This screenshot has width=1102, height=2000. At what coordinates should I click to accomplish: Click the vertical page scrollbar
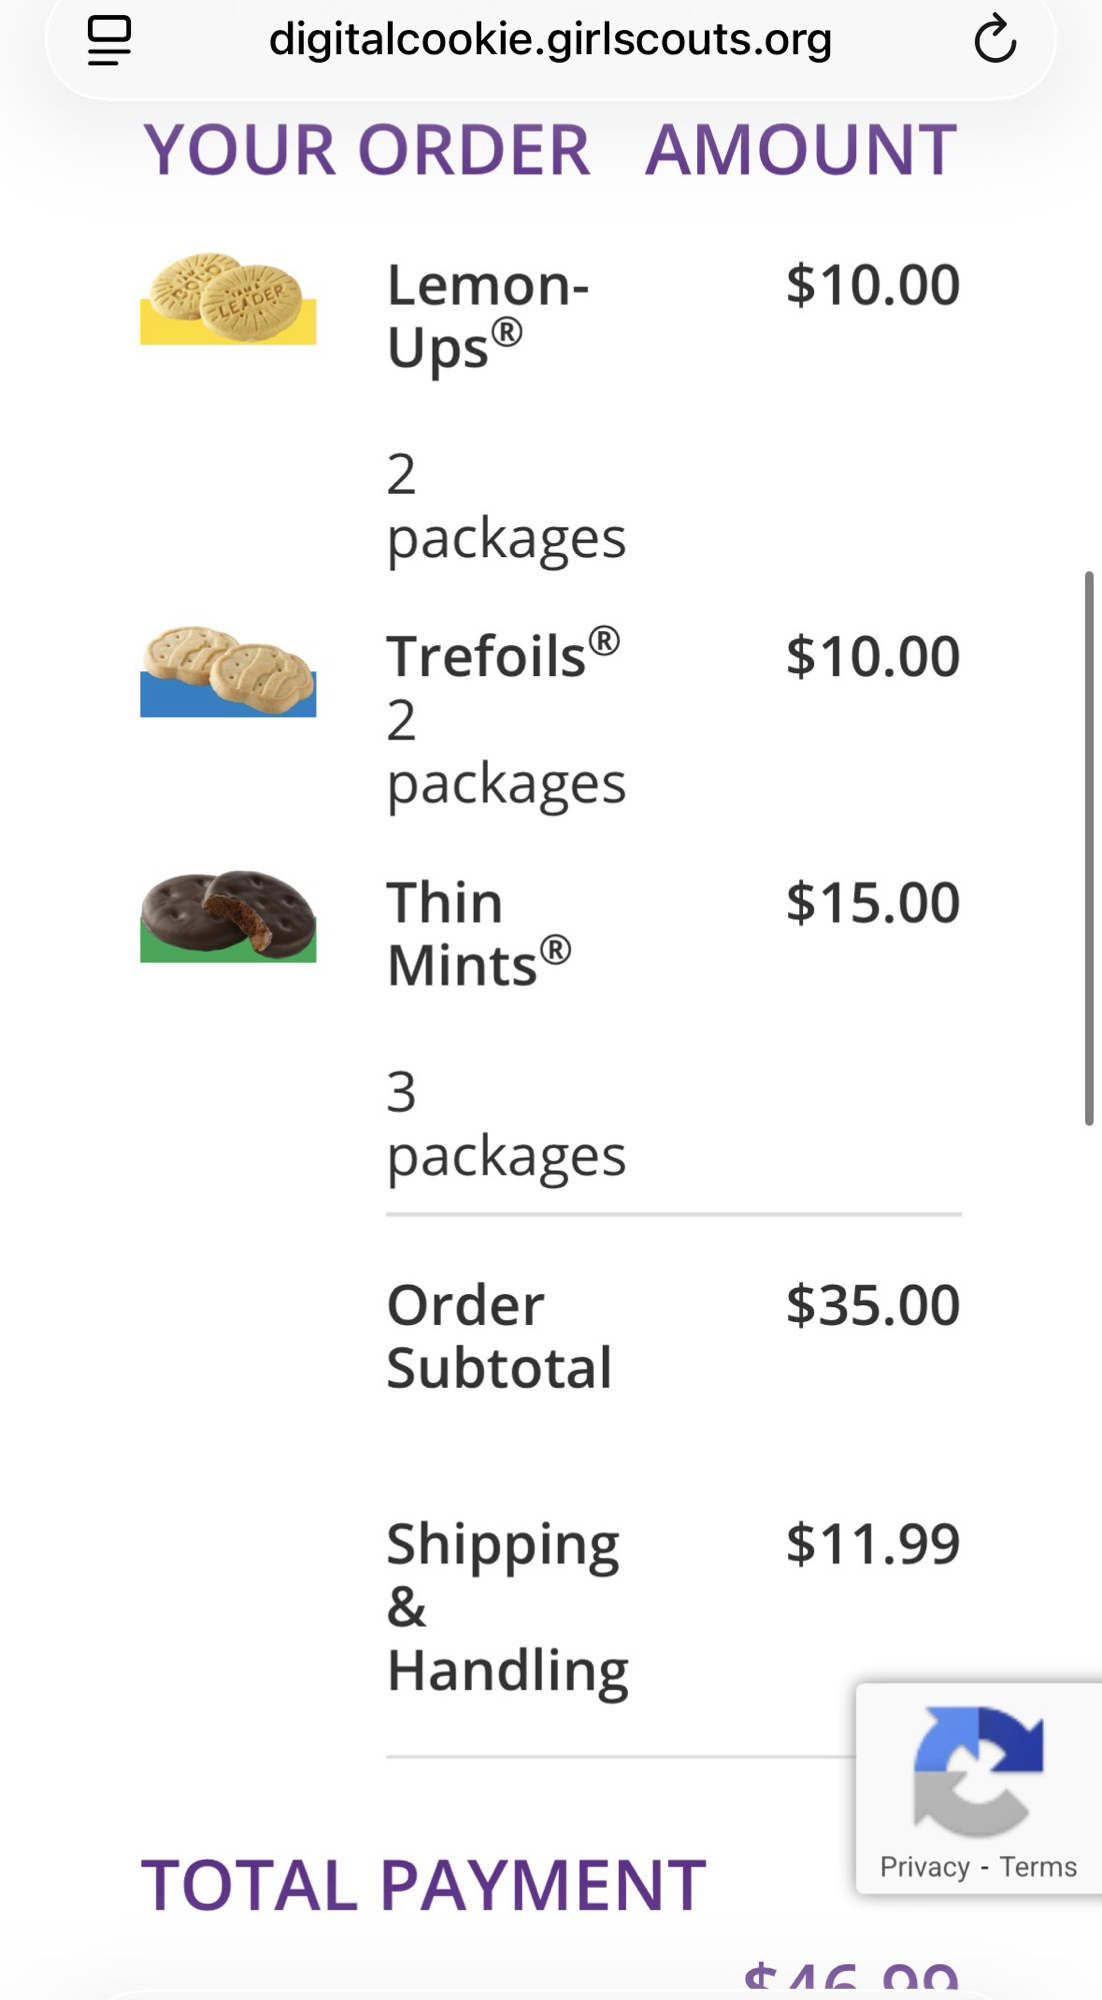tap(1089, 848)
